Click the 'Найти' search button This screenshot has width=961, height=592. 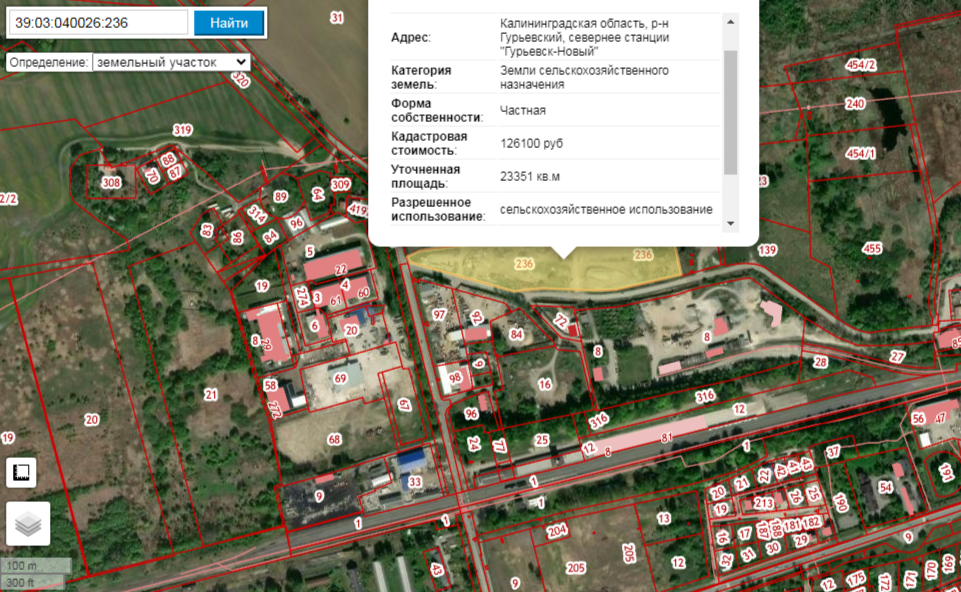point(229,22)
